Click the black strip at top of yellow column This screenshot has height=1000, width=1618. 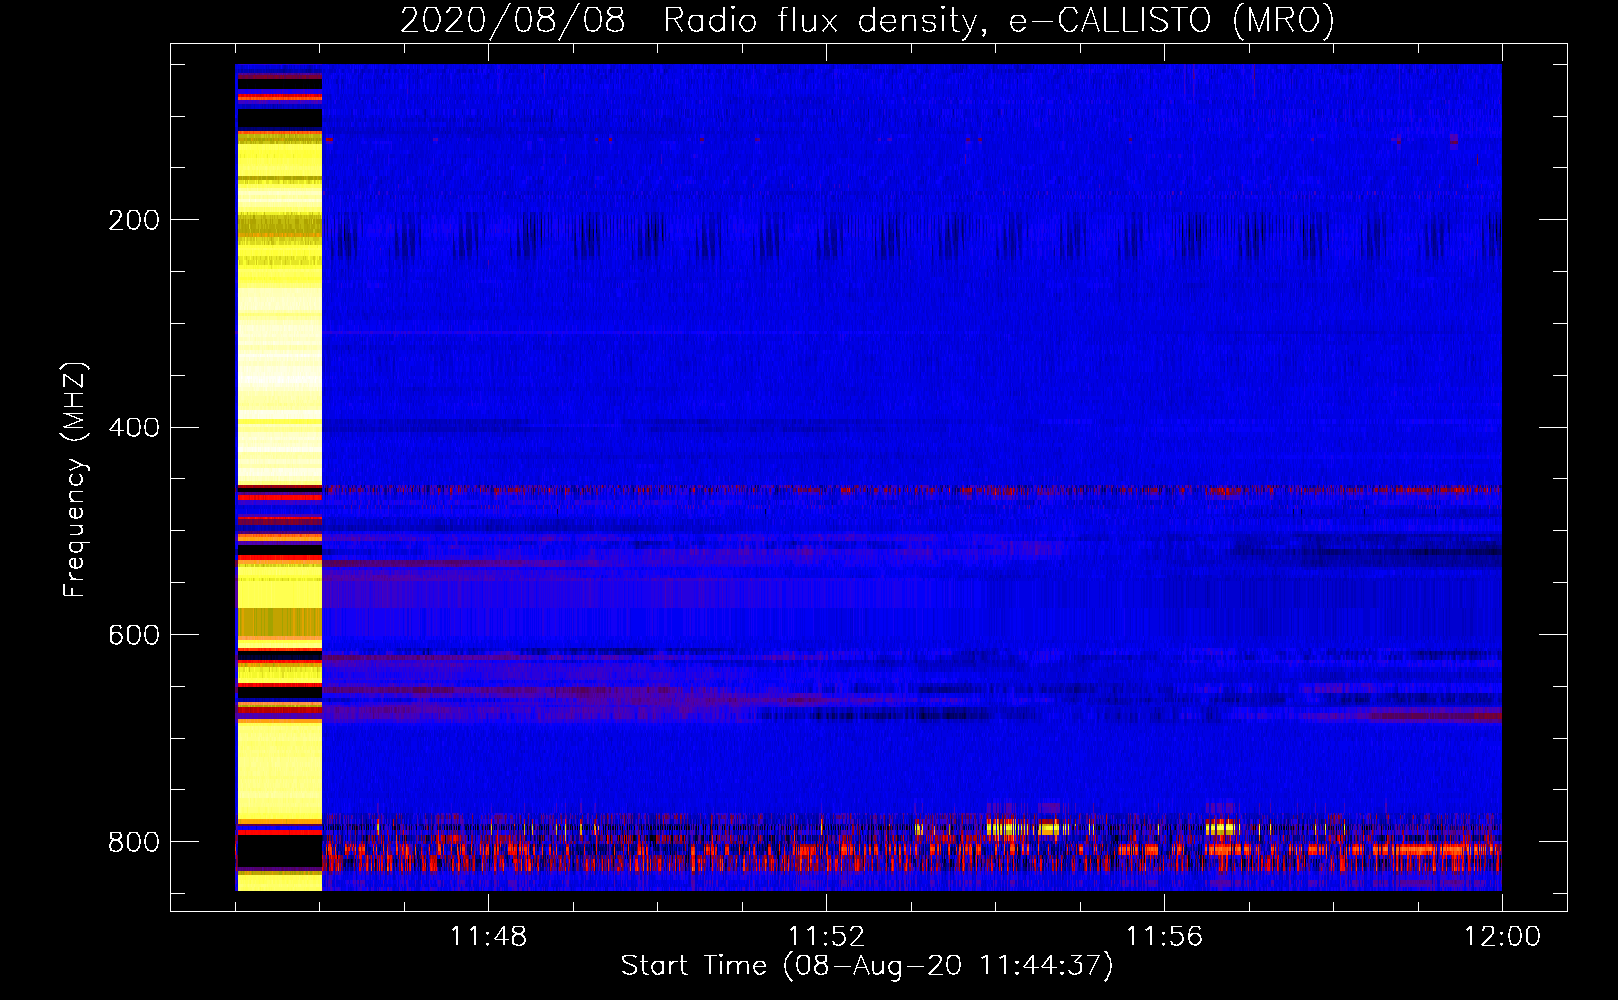click(279, 116)
